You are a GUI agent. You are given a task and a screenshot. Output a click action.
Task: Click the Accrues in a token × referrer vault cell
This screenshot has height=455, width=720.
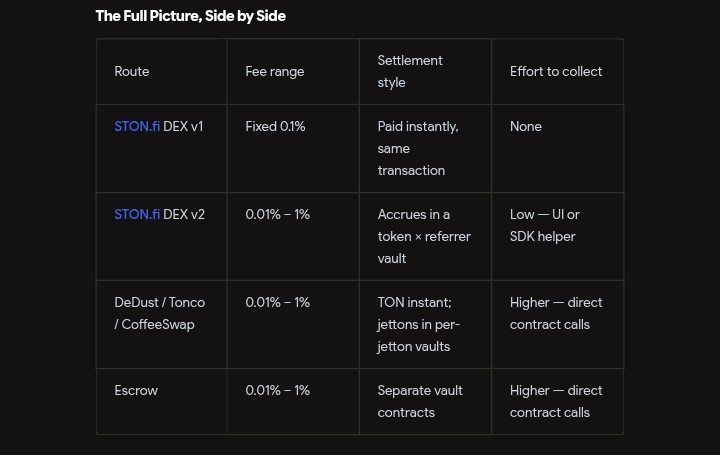pyautogui.click(x=424, y=236)
